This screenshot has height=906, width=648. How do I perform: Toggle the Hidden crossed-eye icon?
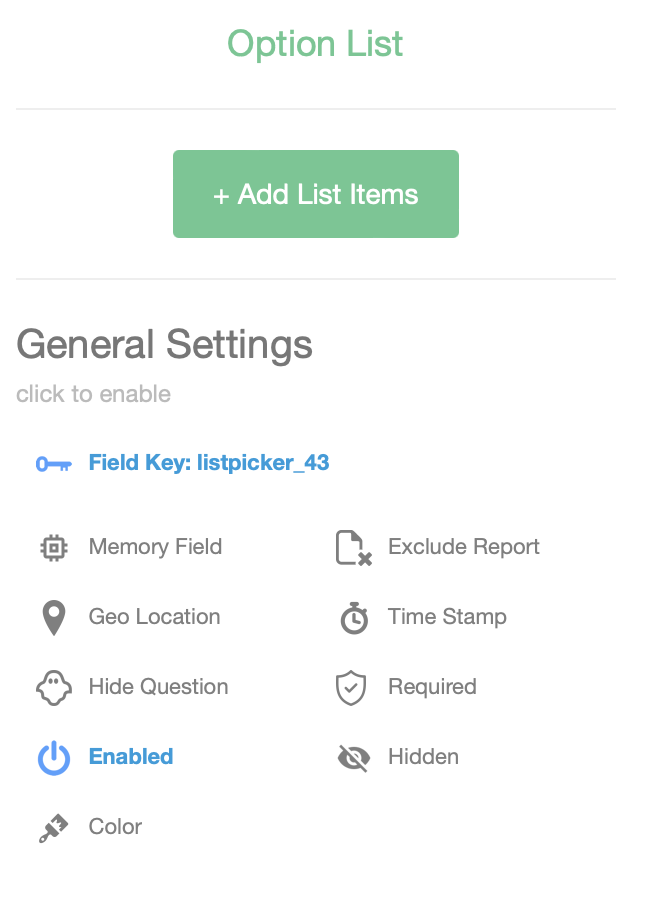tap(353, 758)
